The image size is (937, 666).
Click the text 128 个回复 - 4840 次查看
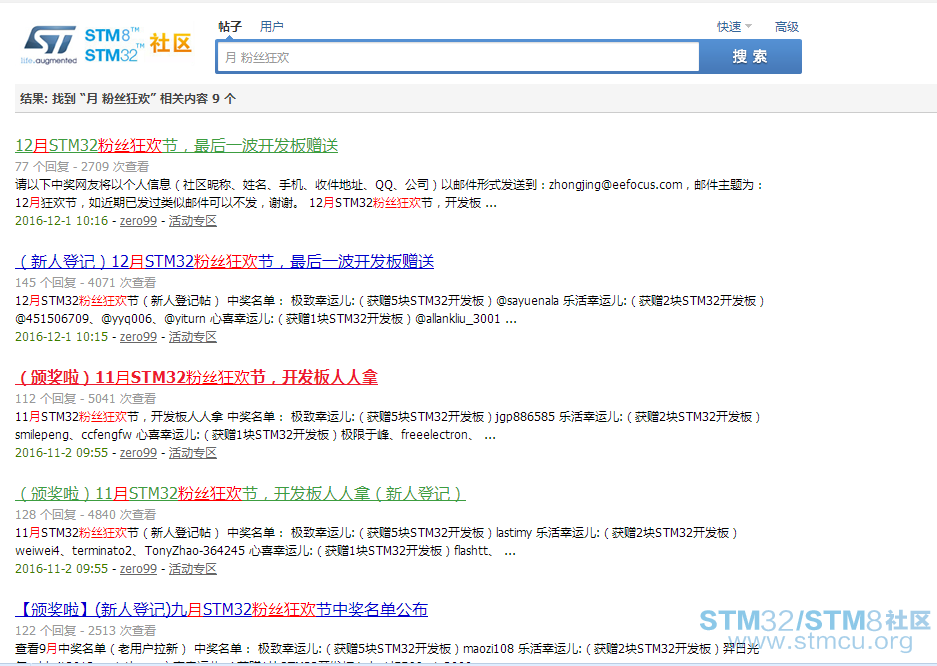85,514
